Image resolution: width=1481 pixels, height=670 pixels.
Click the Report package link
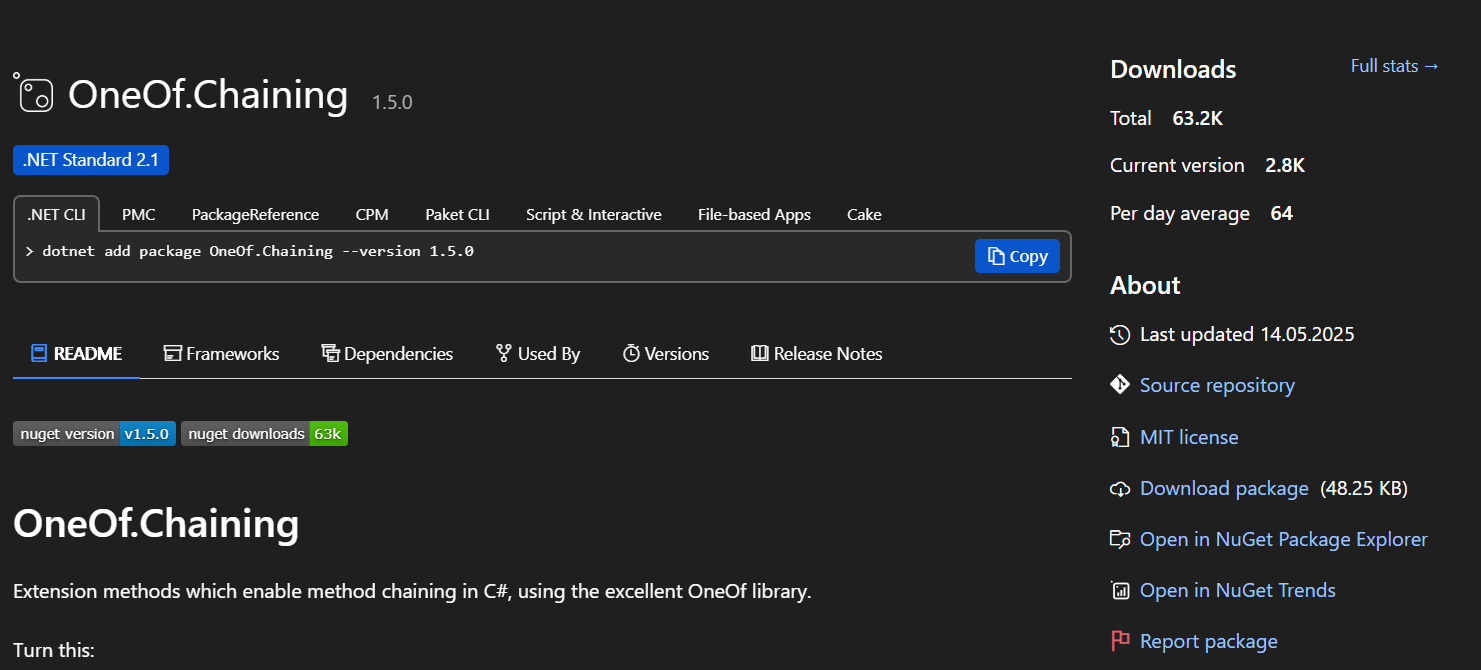click(x=1209, y=641)
